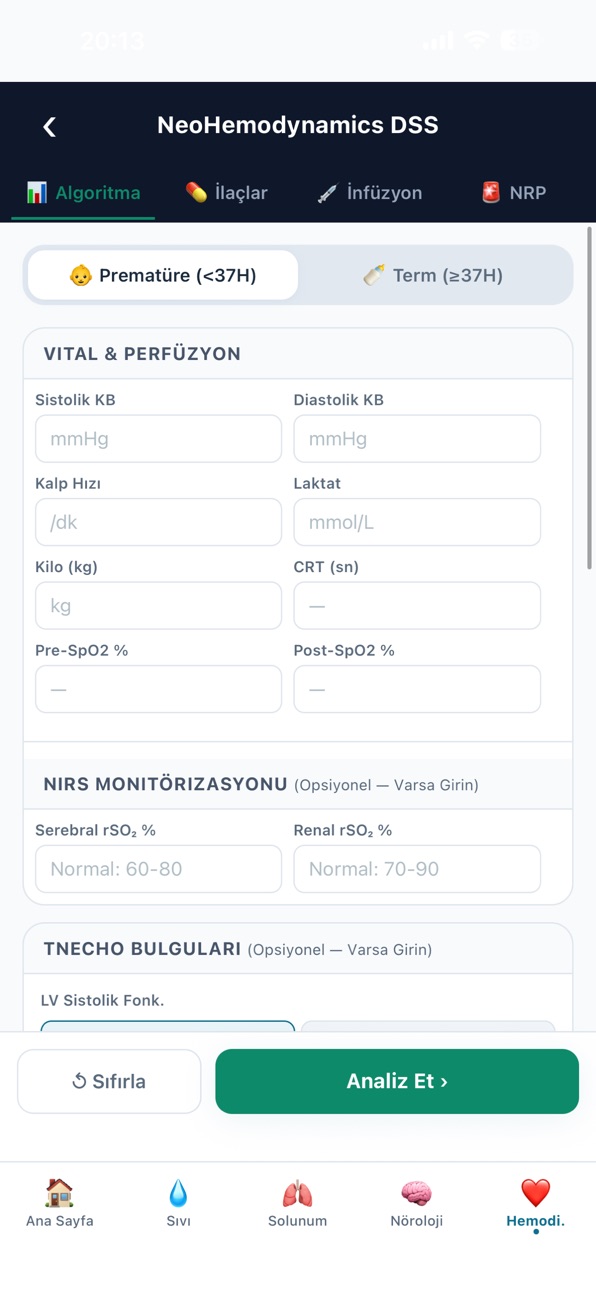Open Nöroloji brain icon
The width and height of the screenshot is (596, 1290).
click(416, 1192)
